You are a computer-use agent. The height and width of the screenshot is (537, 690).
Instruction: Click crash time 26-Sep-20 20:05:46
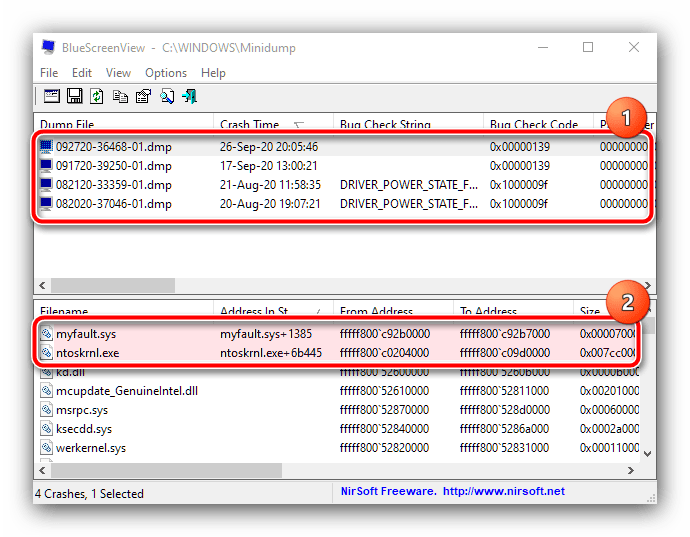(x=268, y=147)
